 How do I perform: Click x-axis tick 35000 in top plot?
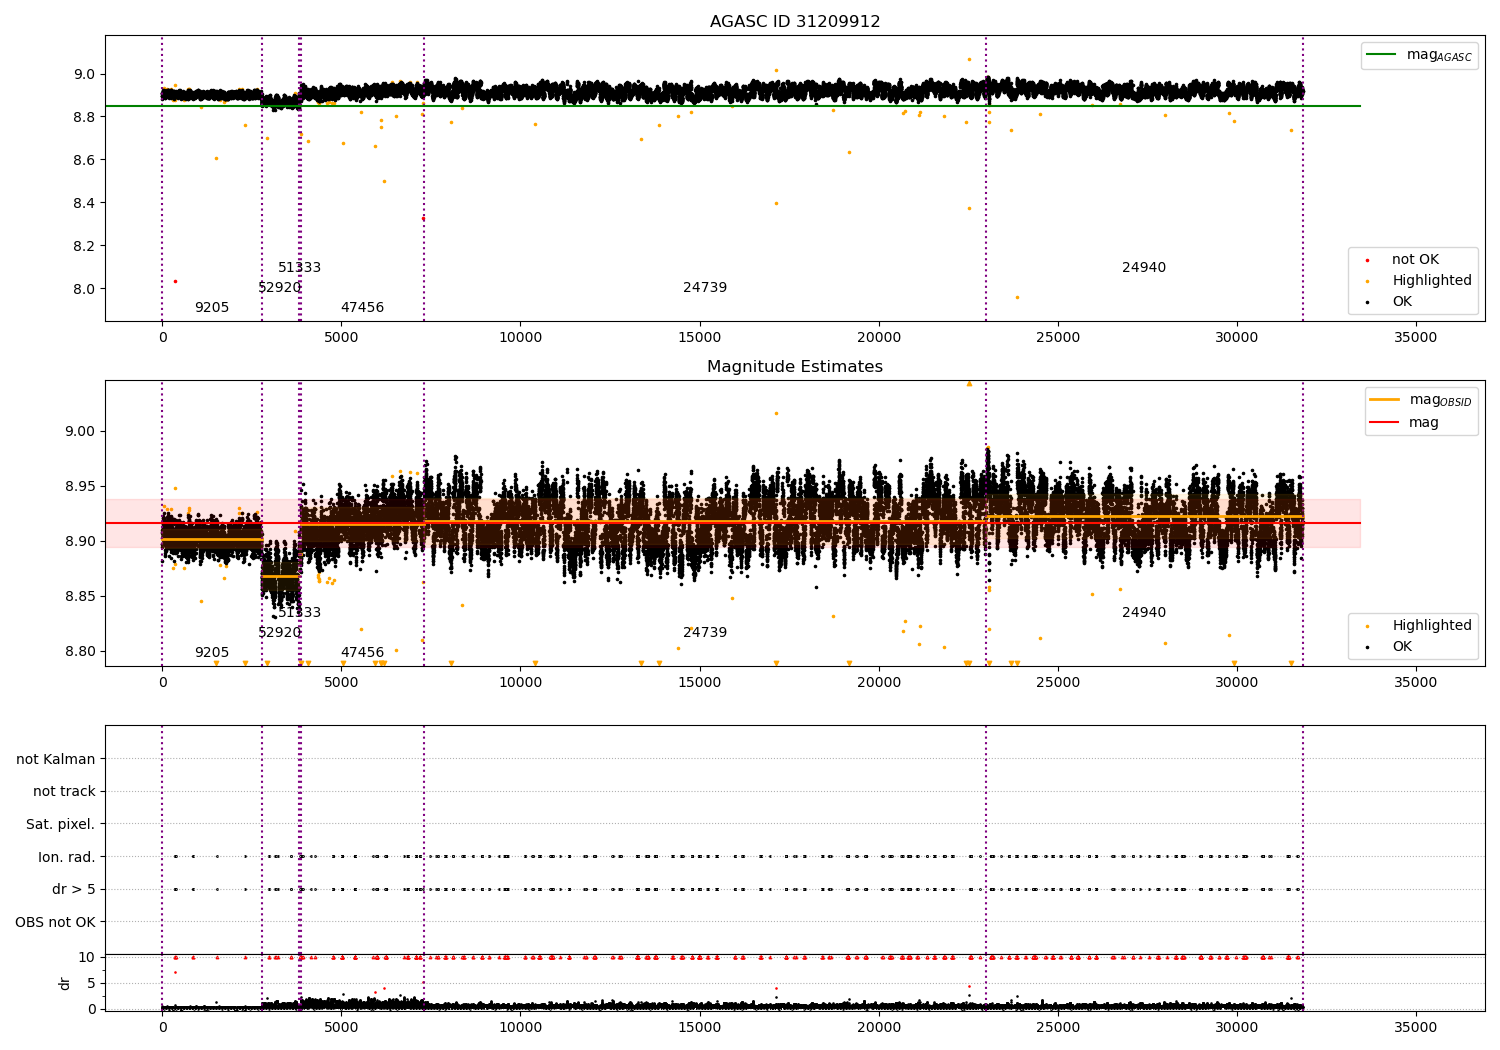[x=1416, y=337]
